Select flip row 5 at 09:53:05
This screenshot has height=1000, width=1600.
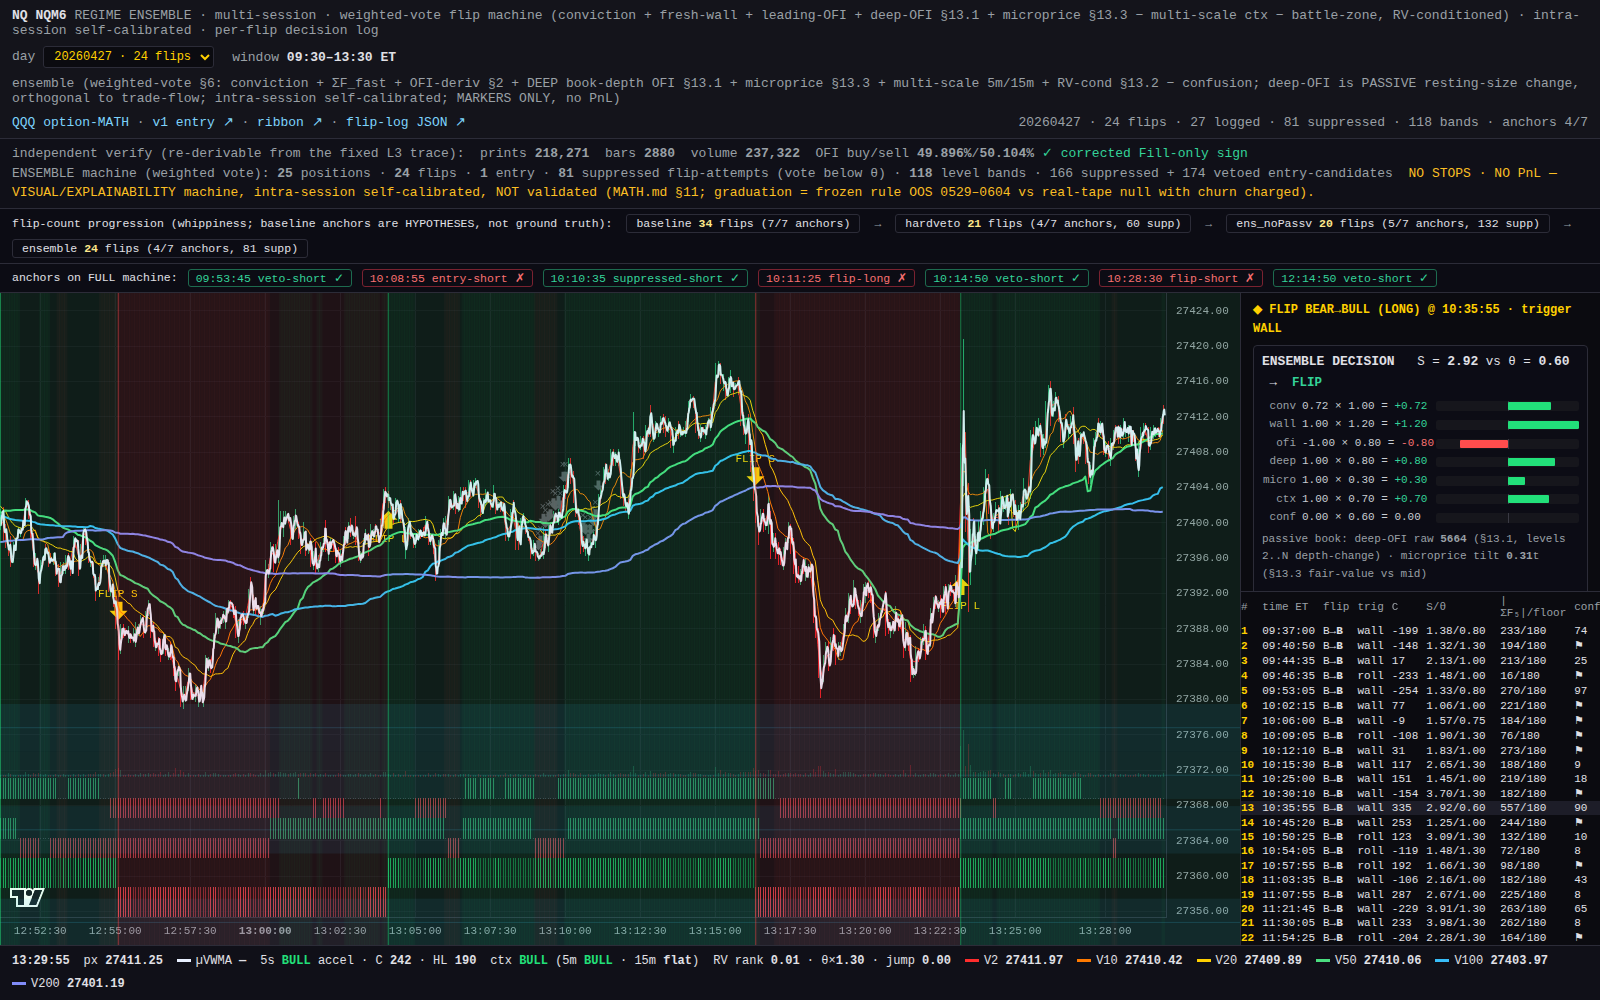pos(1420,691)
